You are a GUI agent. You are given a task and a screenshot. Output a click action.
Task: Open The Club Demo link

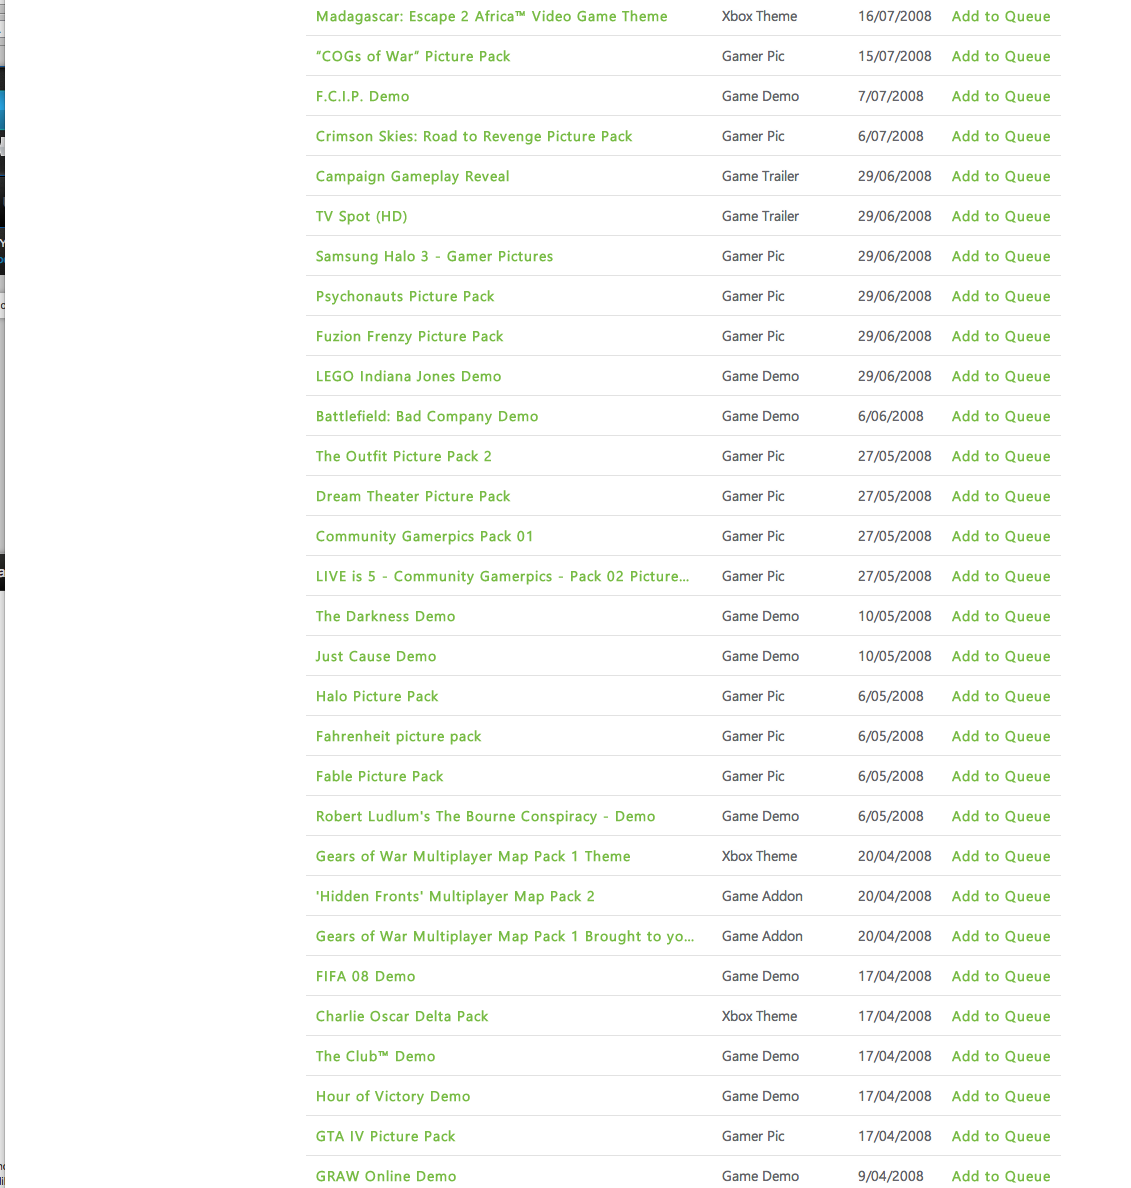click(x=376, y=1056)
